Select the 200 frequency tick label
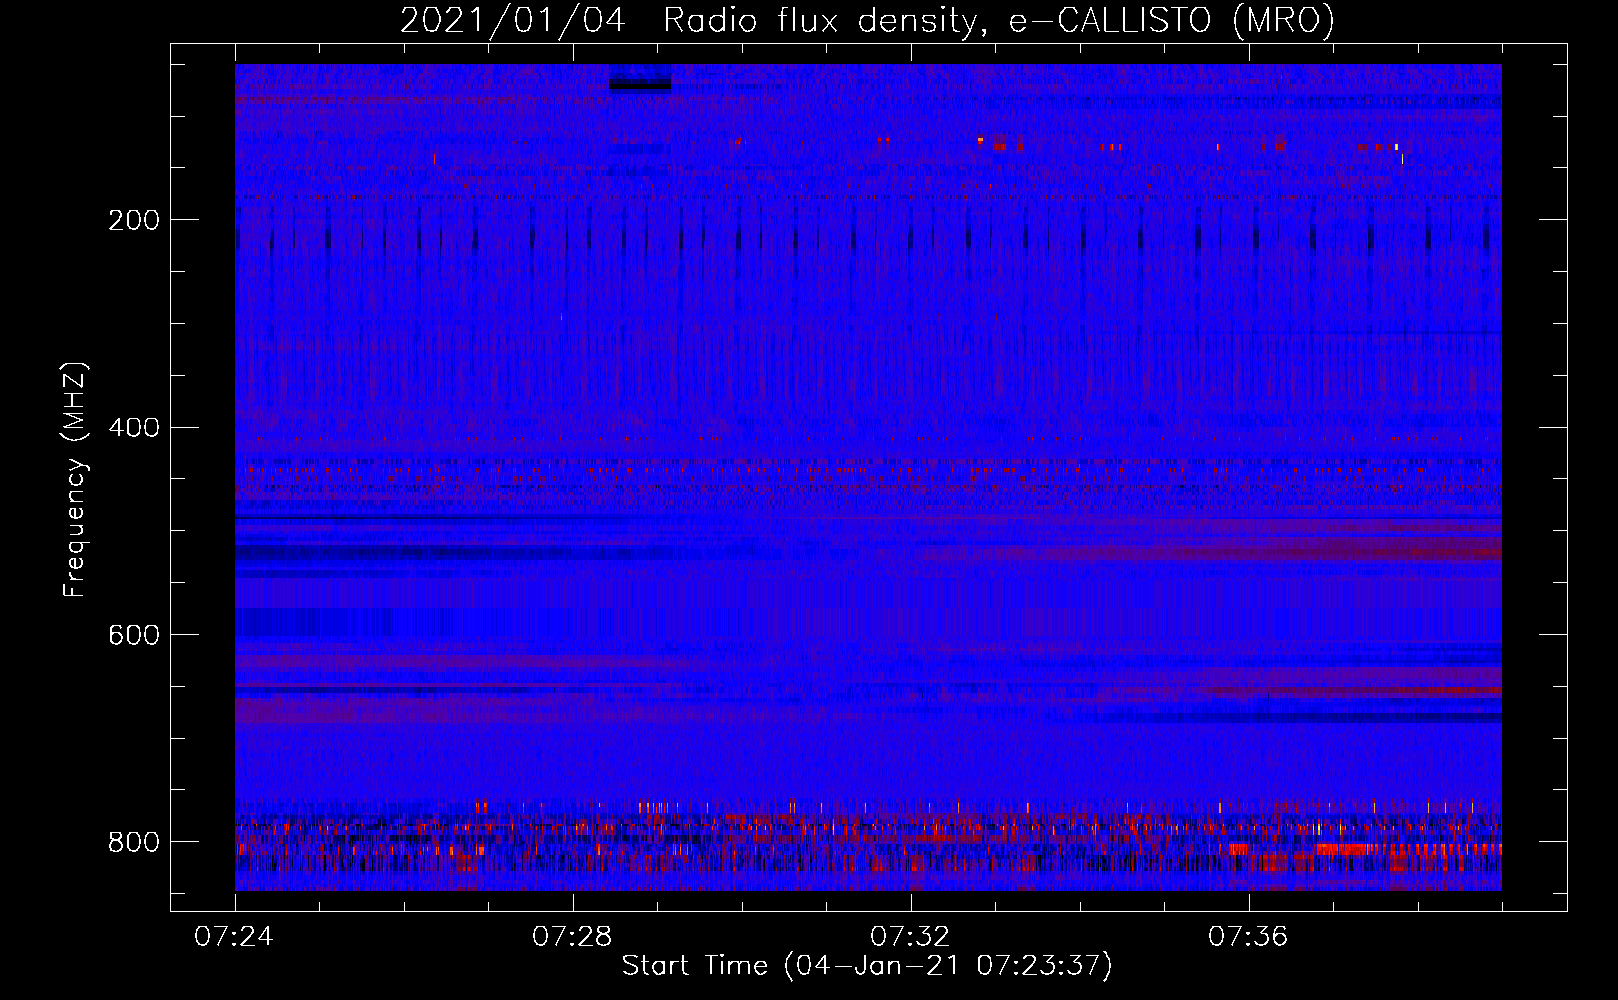The width and height of the screenshot is (1618, 1000). point(134,220)
